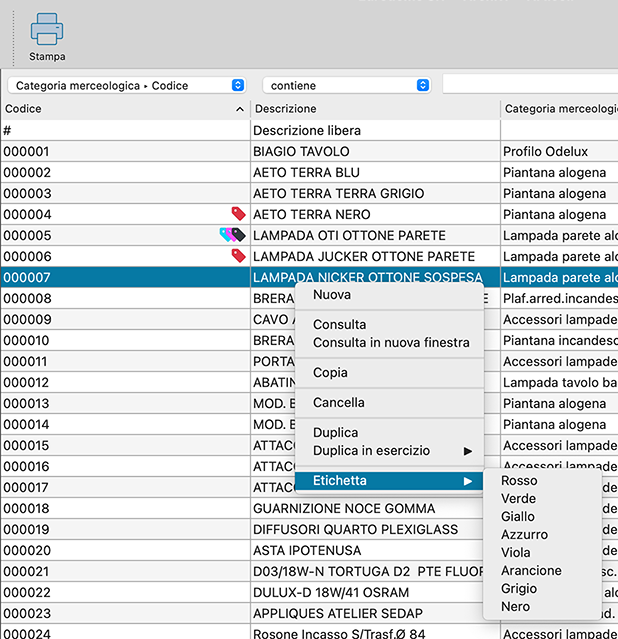
Task: Choose Nuova from the context menu
Action: pyautogui.click(x=332, y=295)
